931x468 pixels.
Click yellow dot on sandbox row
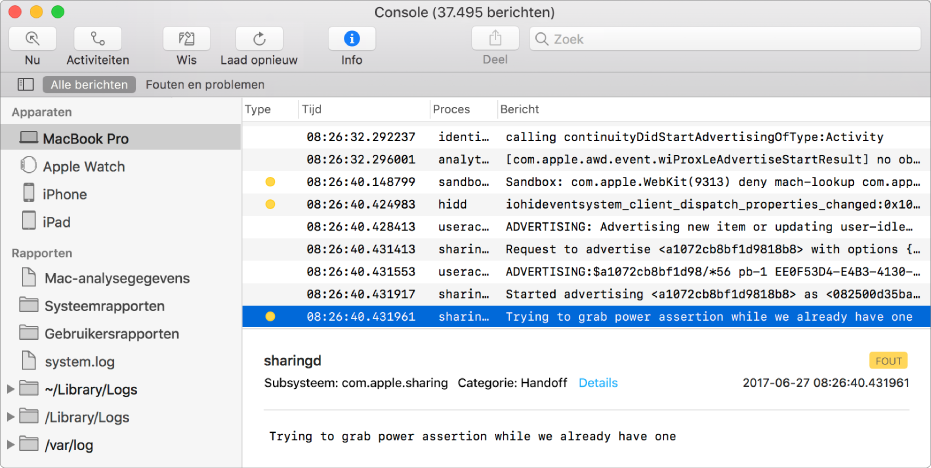(270, 182)
